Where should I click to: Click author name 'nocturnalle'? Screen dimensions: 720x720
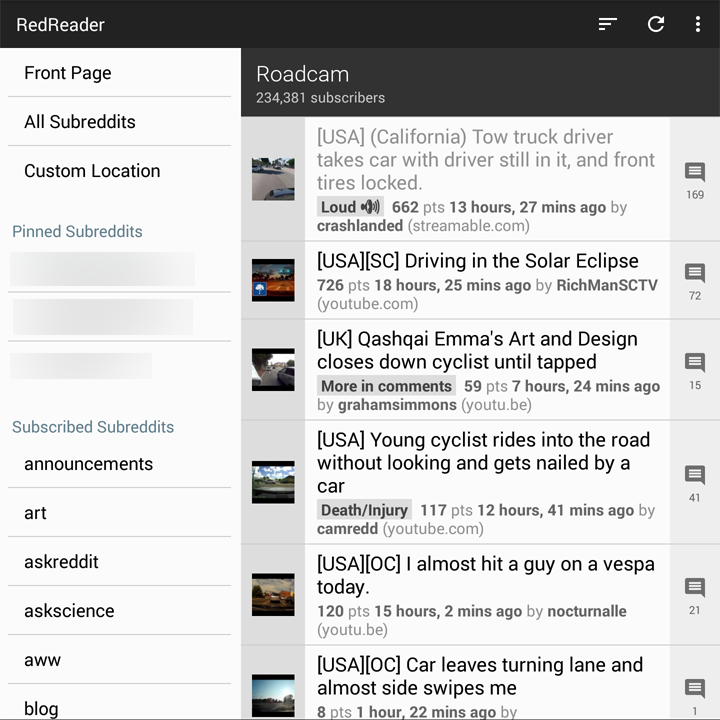[587, 611]
